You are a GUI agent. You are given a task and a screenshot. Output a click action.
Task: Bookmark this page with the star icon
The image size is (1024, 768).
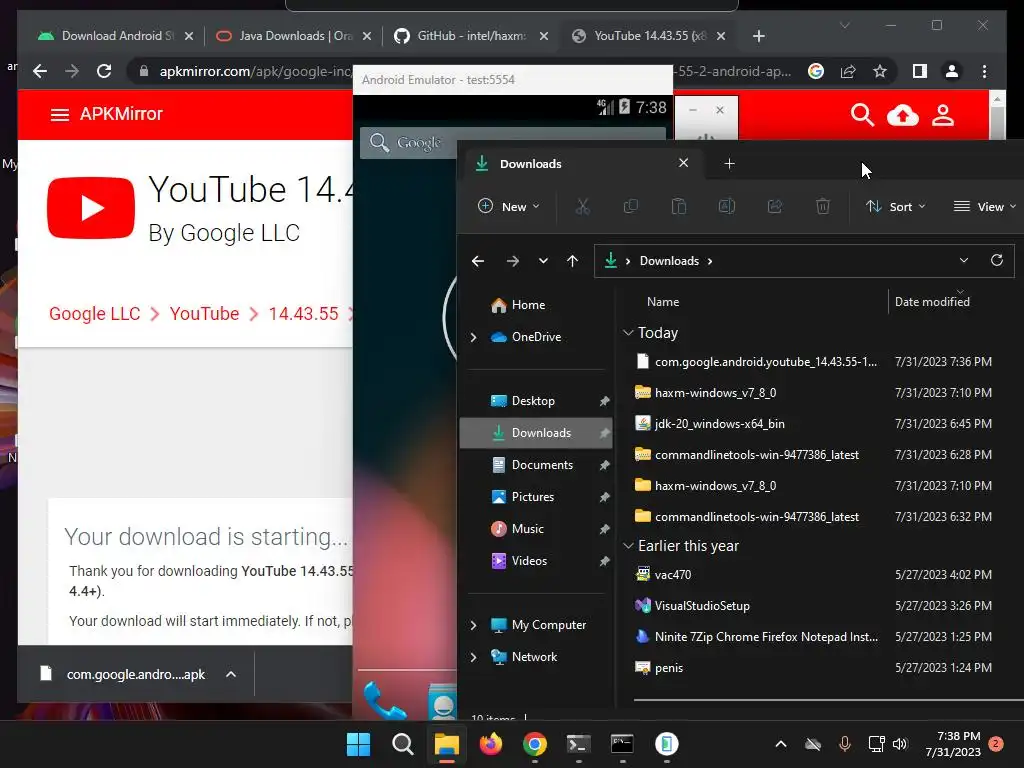(880, 71)
